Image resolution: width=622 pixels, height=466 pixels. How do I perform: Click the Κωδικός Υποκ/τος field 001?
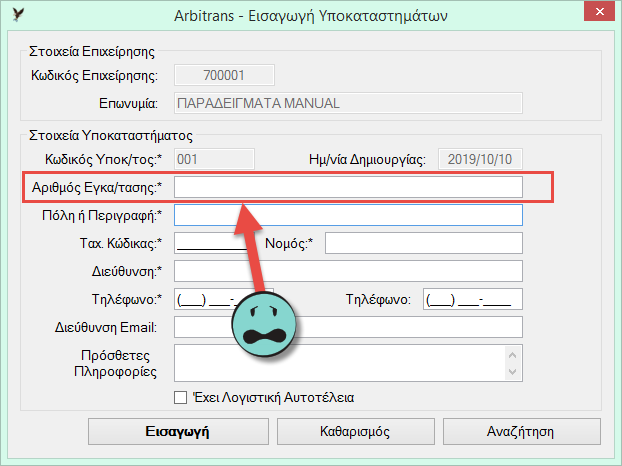[214, 159]
